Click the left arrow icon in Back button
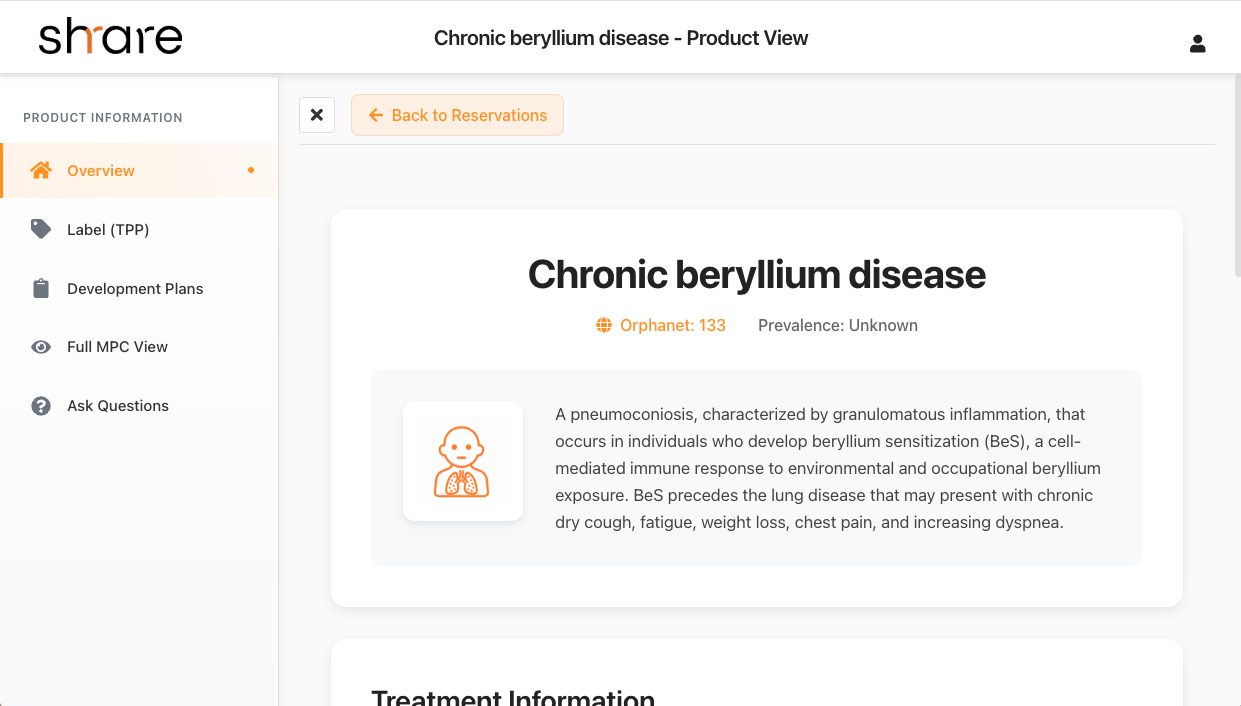This screenshot has height=706, width=1241. [376, 115]
